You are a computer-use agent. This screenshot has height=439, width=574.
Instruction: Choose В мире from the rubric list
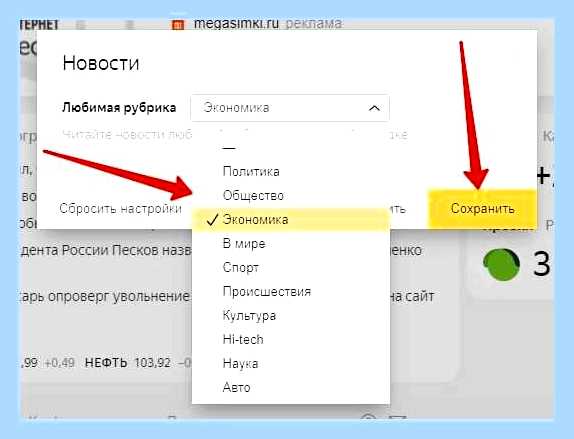291,243
